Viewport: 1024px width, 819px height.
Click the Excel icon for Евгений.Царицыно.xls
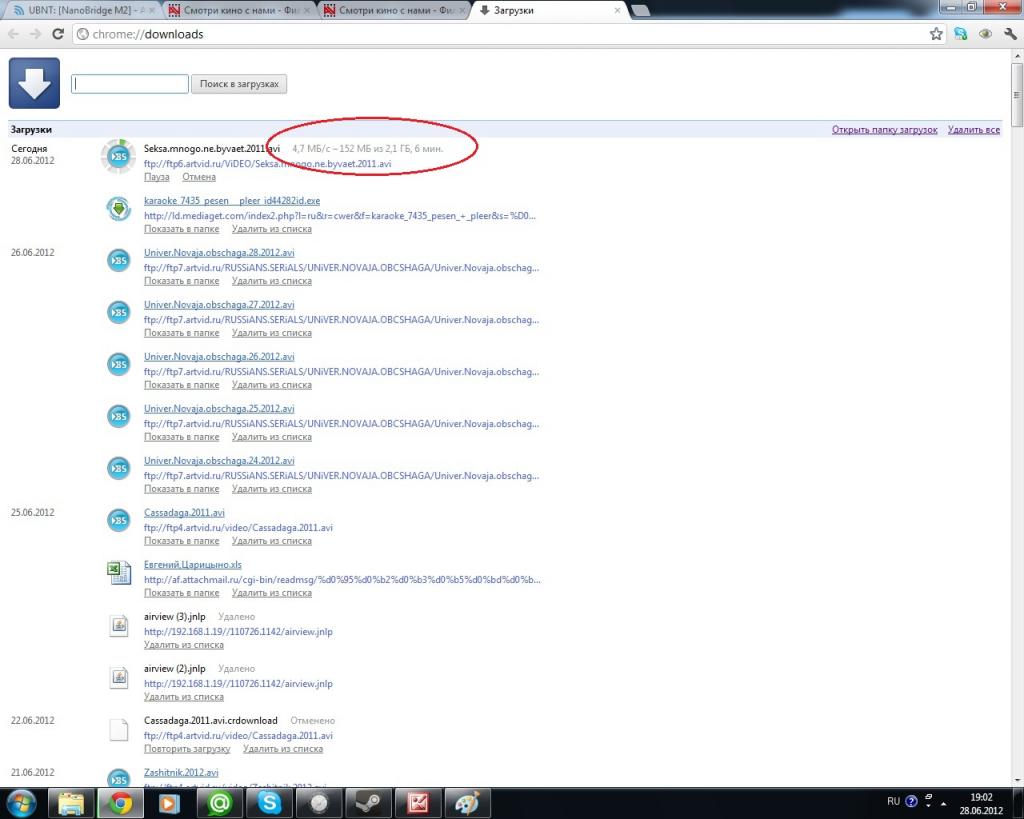coord(119,573)
